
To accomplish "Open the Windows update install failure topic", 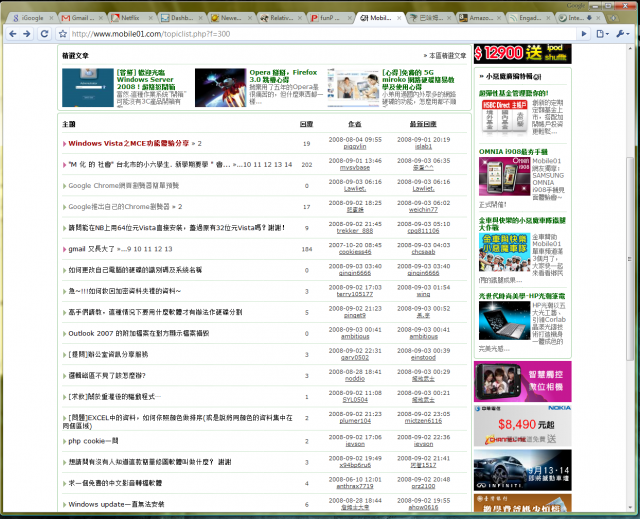I will [116, 504].
